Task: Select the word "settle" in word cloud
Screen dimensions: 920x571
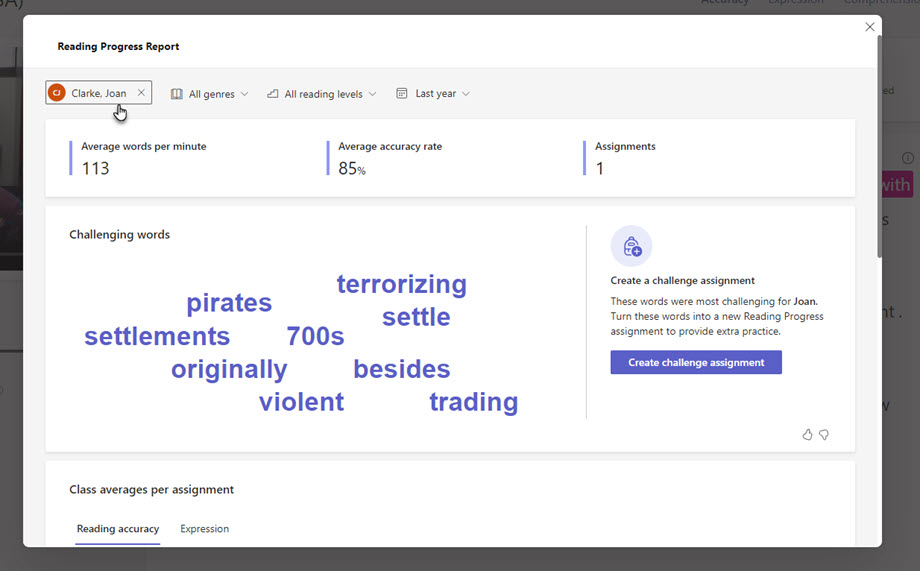Action: 416,317
